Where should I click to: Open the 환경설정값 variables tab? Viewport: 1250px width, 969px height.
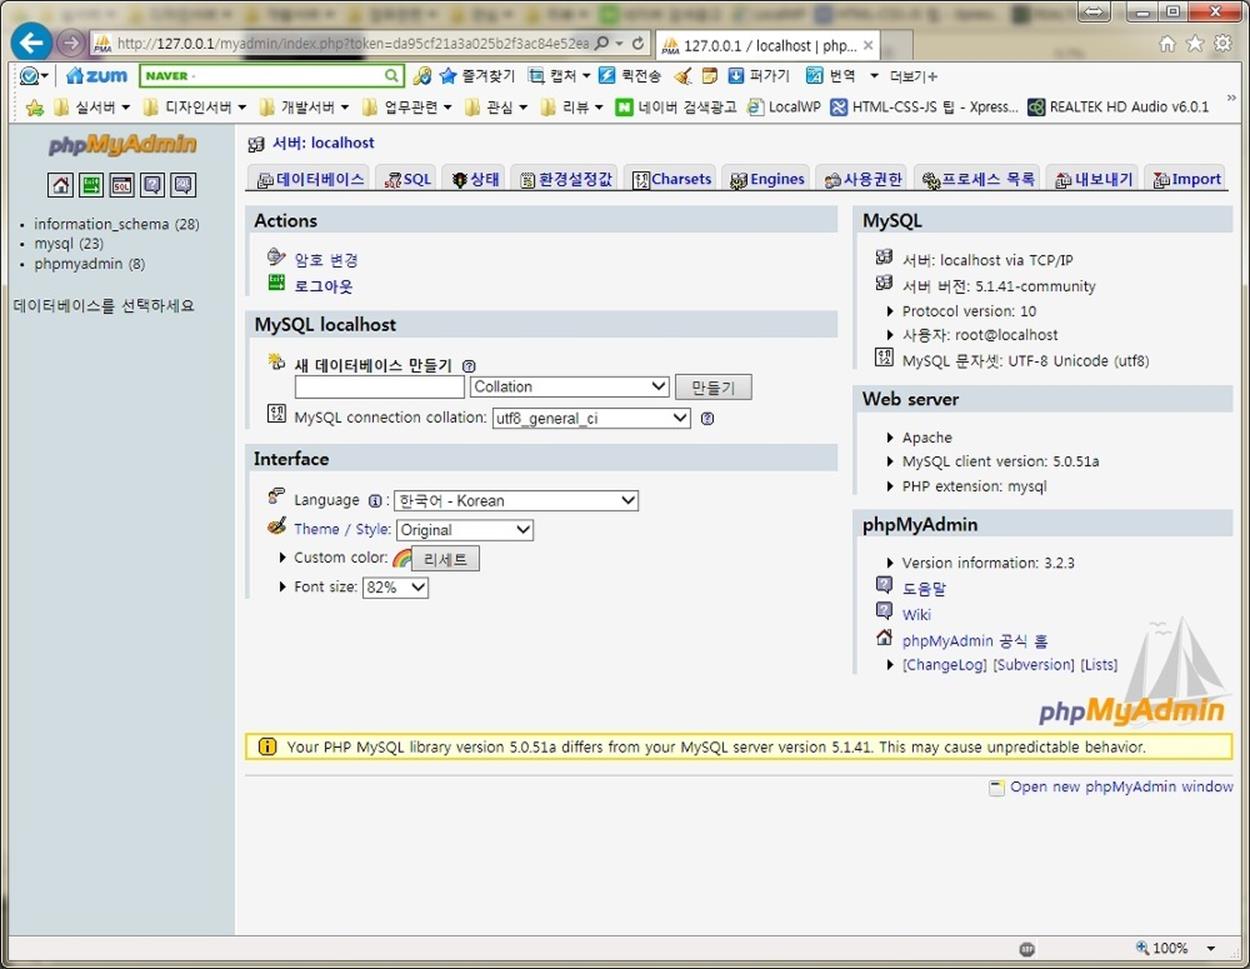tap(566, 179)
